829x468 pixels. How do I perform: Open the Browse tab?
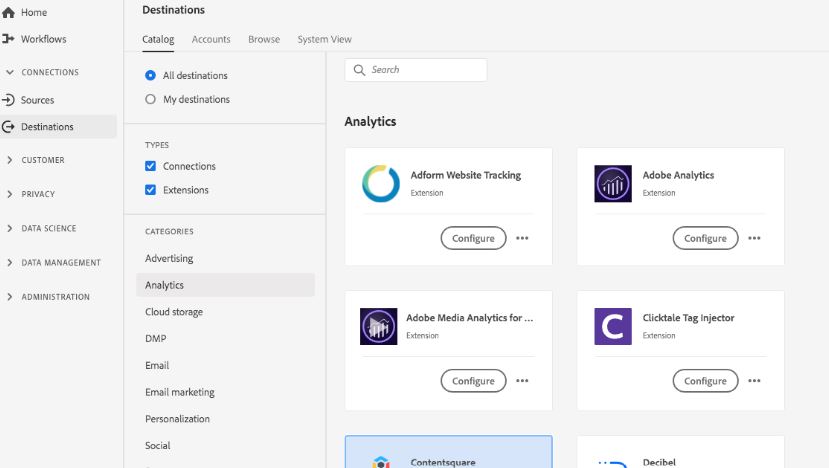264,39
